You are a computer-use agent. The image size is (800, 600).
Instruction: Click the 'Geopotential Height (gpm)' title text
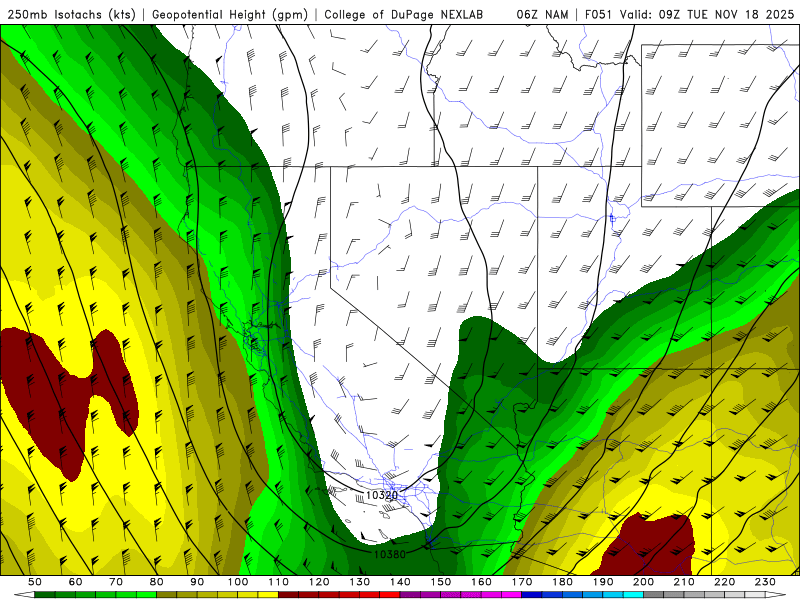click(230, 15)
